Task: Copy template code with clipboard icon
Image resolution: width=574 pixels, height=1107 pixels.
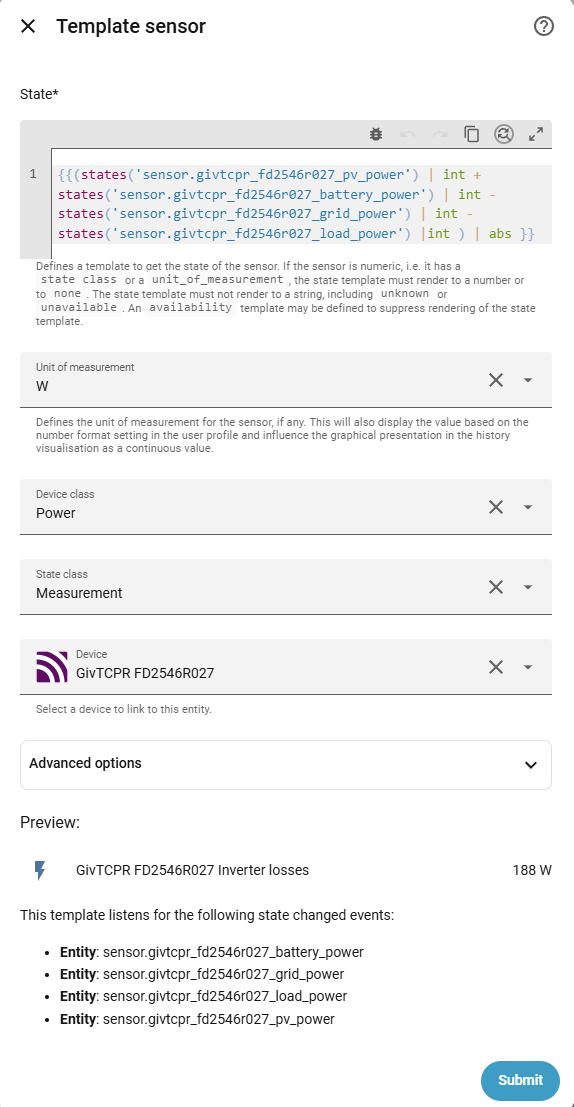Action: [472, 134]
